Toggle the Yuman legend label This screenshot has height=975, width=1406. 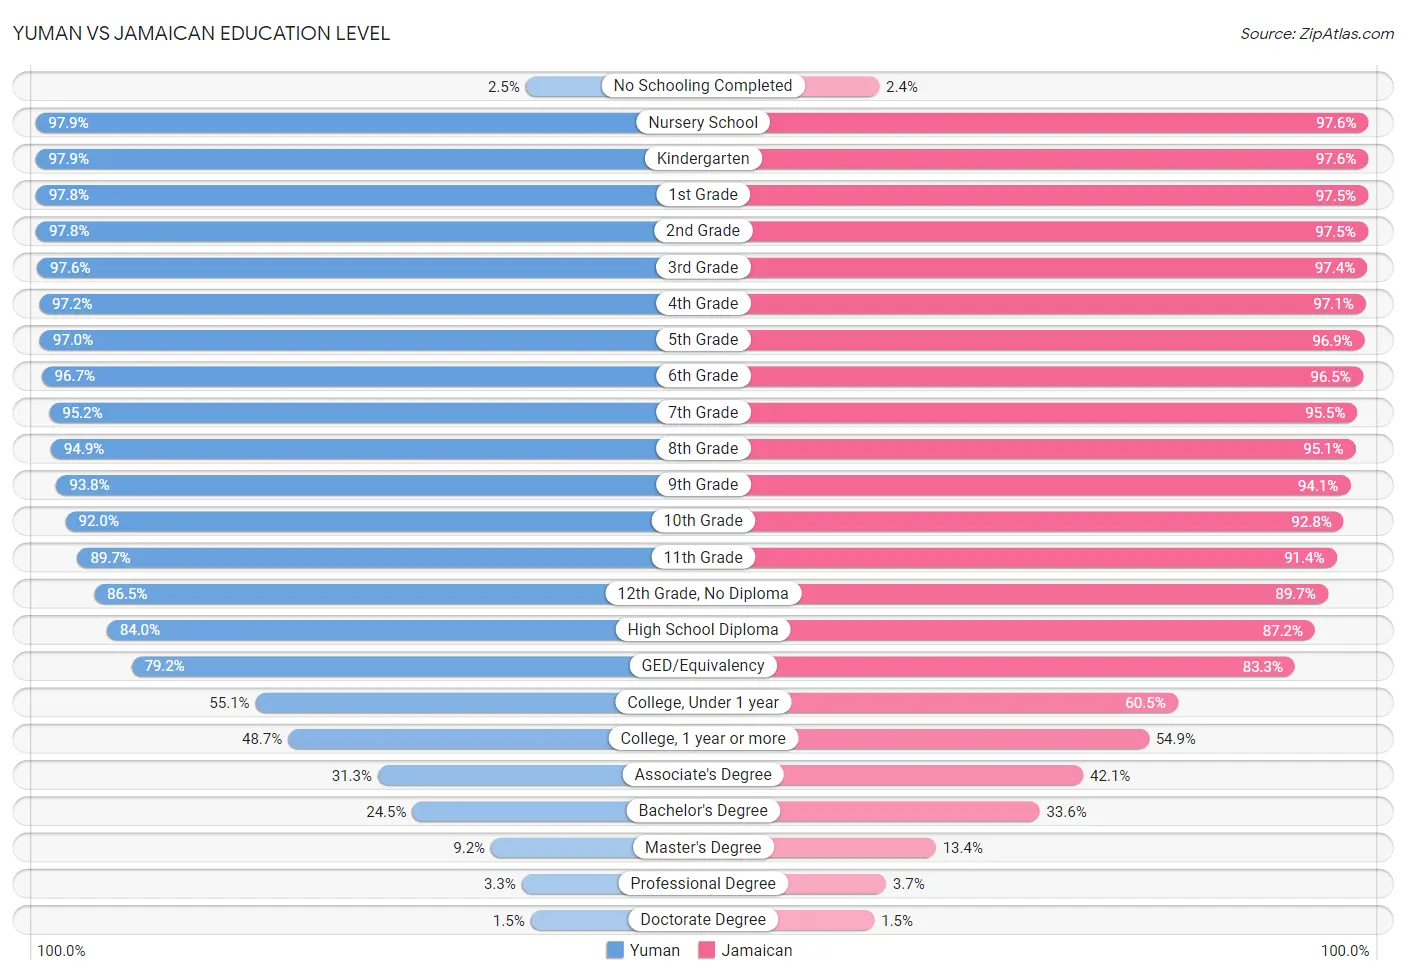click(x=655, y=950)
